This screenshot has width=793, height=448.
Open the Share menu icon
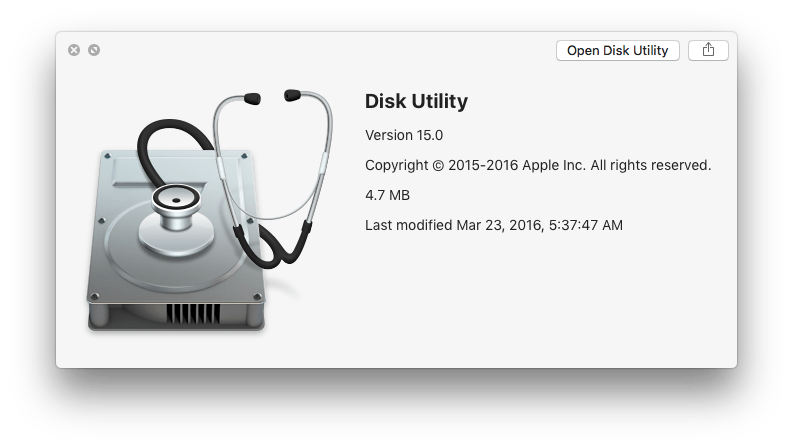click(708, 51)
